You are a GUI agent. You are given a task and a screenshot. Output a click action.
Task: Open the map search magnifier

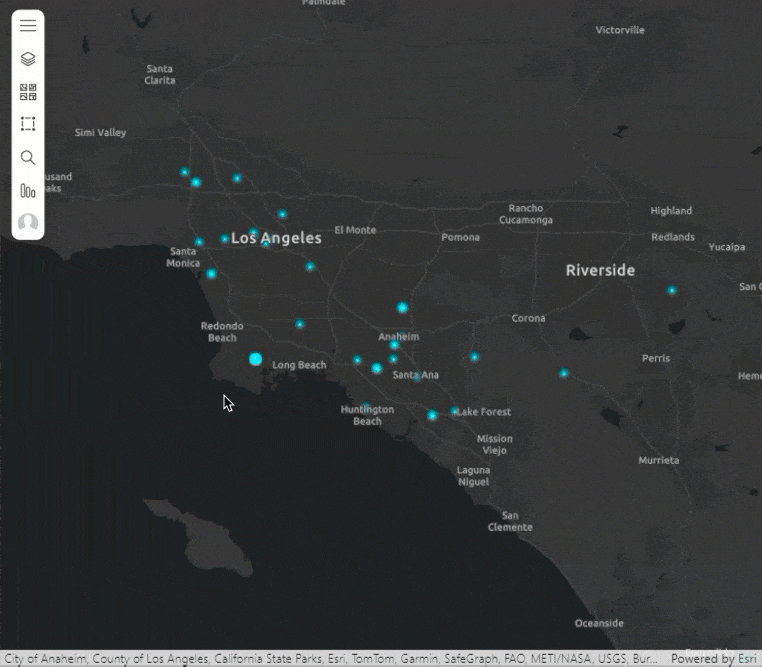point(28,157)
